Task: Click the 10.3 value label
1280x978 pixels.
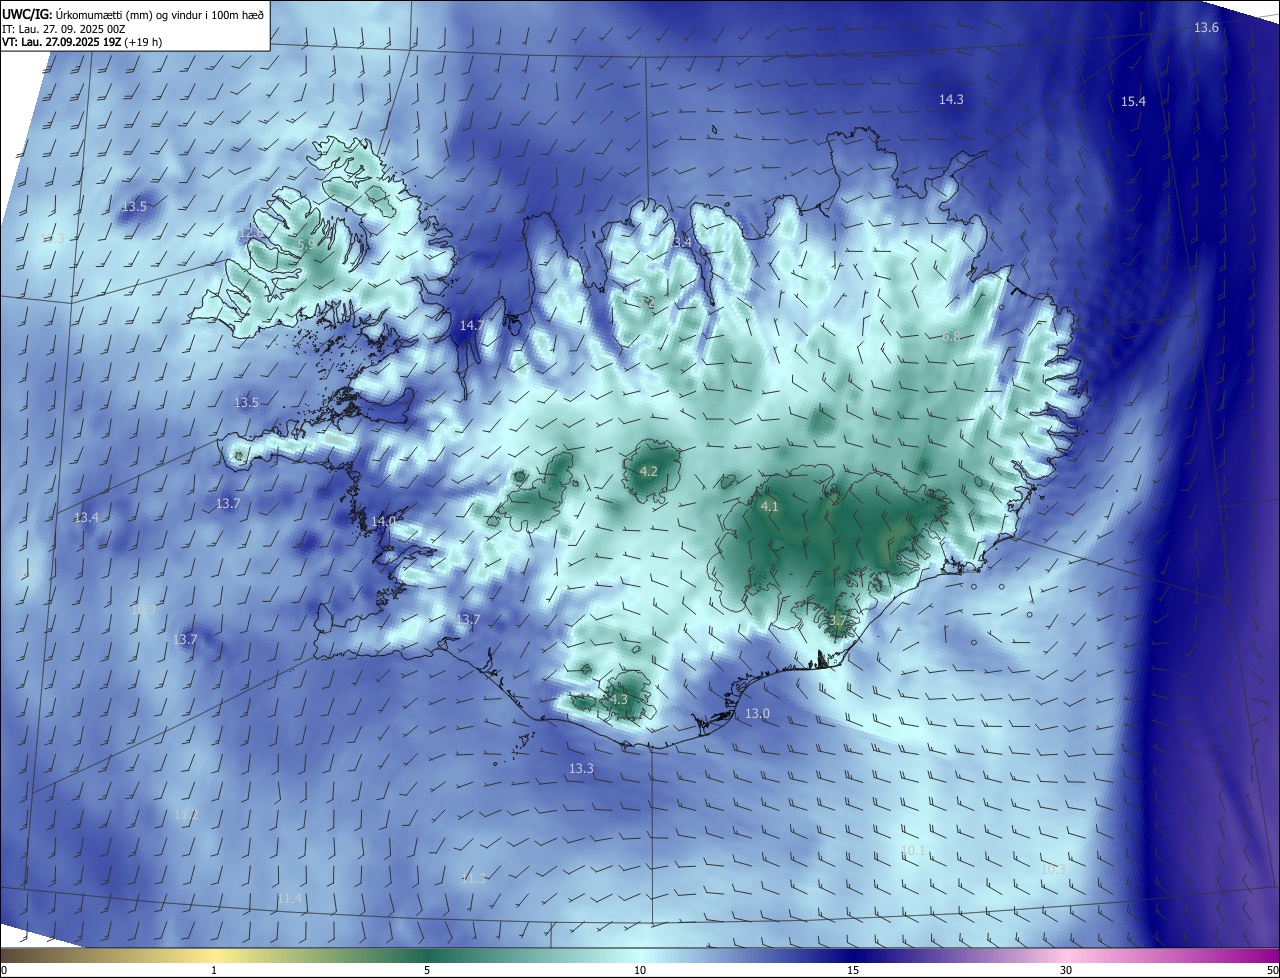Action: (1053, 870)
